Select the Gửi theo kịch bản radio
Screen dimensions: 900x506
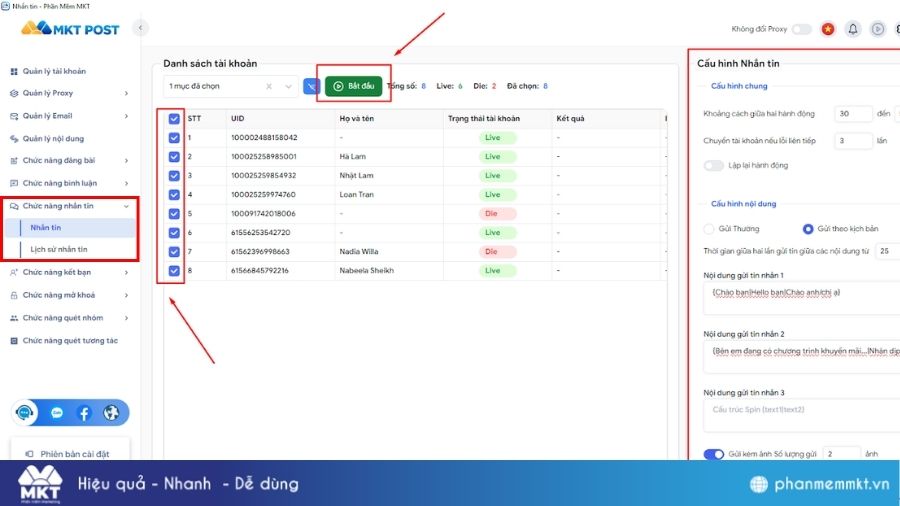coord(808,229)
